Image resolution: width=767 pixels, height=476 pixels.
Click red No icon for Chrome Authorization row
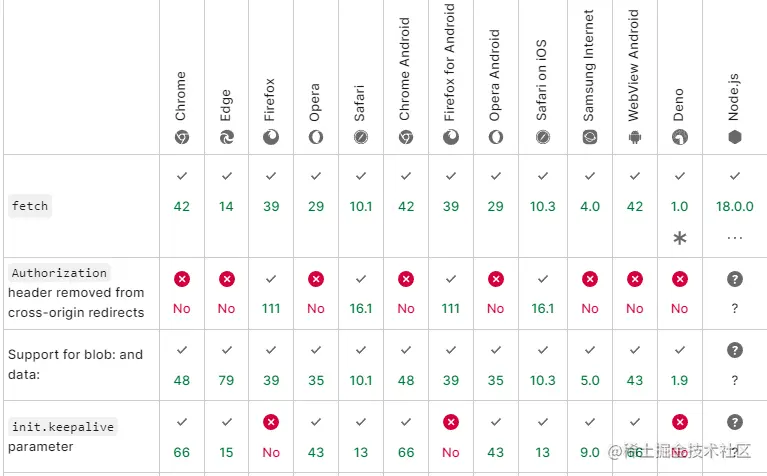point(181,279)
